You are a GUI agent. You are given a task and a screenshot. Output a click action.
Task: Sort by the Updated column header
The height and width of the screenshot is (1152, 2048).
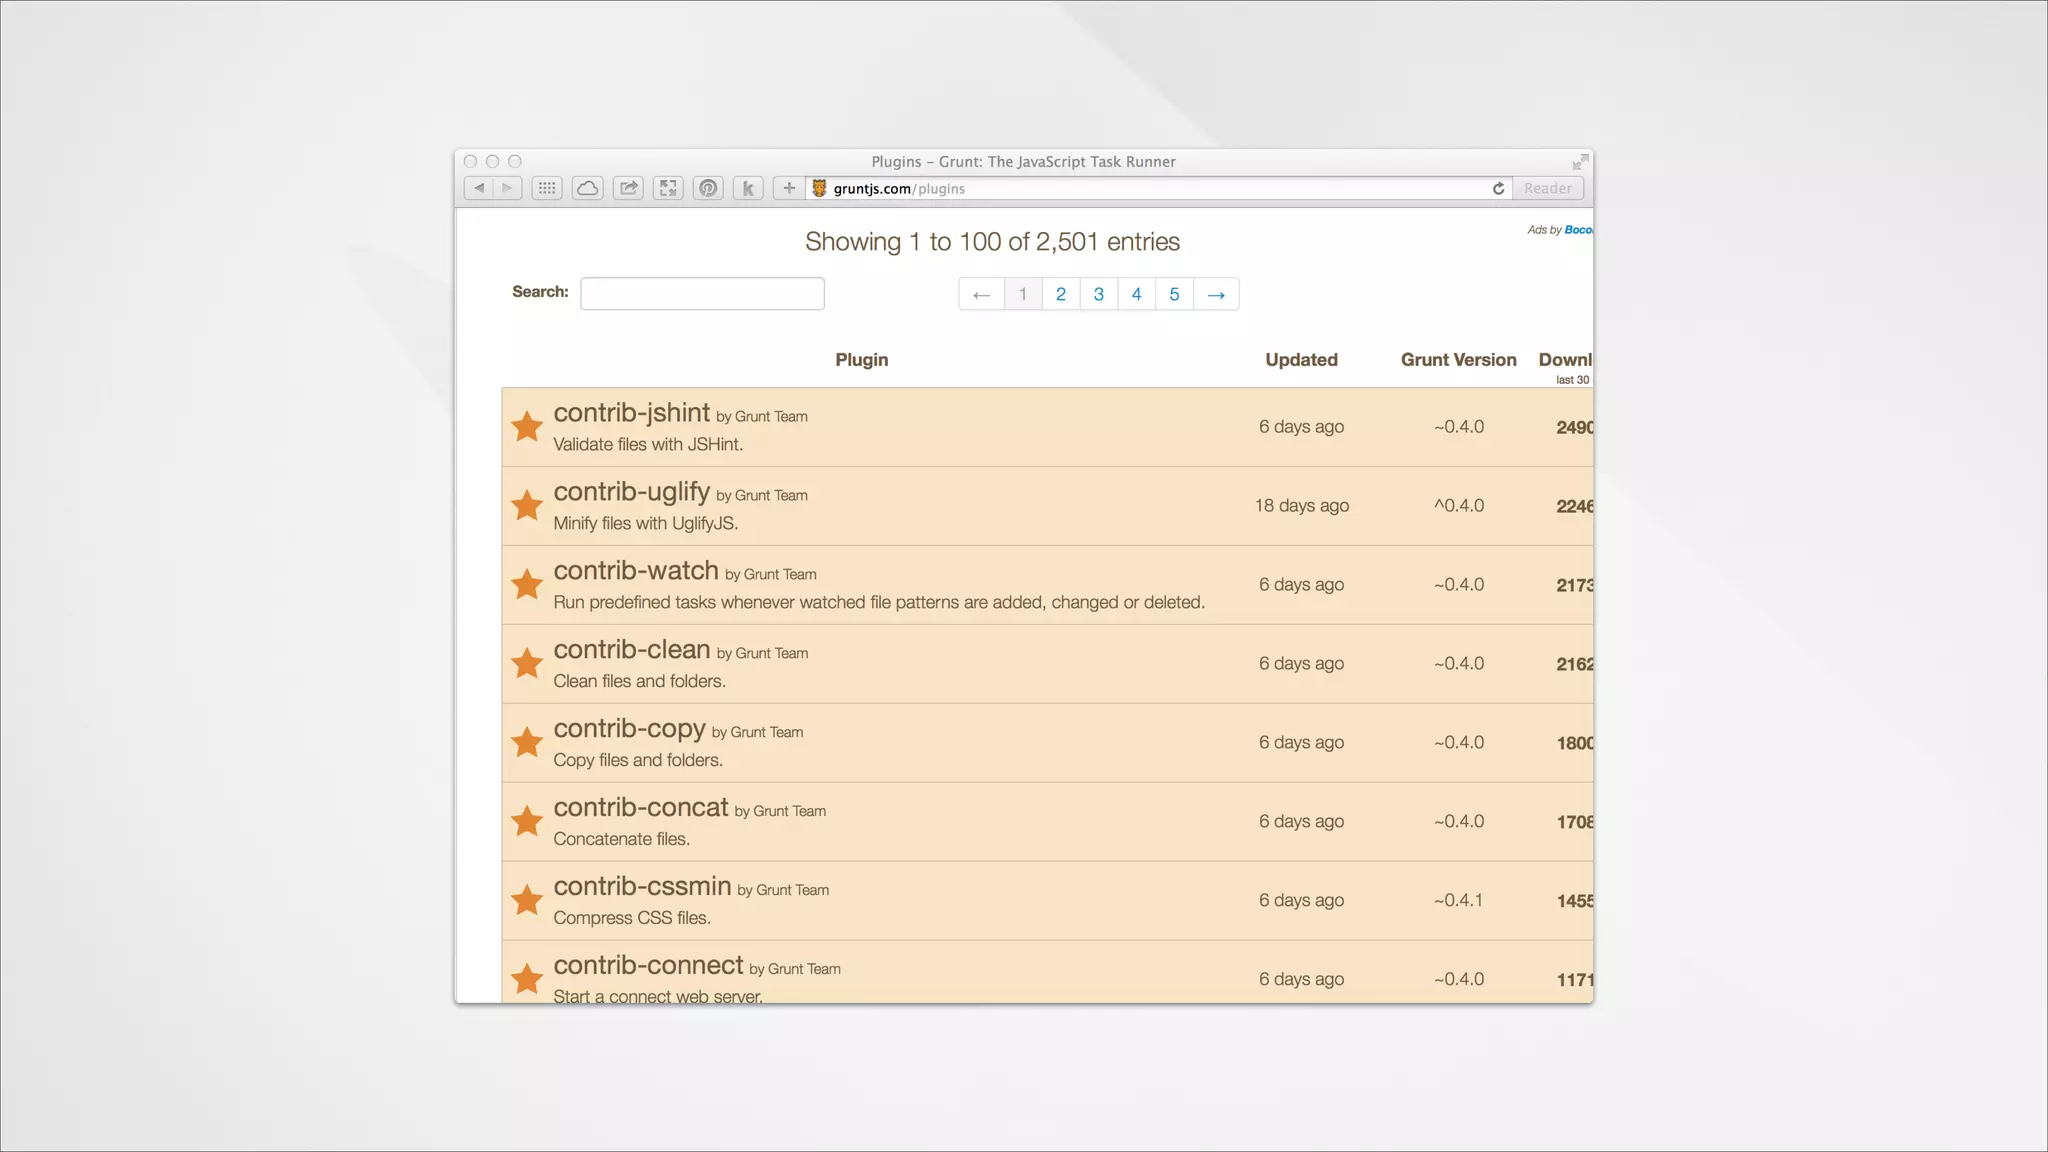1301,360
